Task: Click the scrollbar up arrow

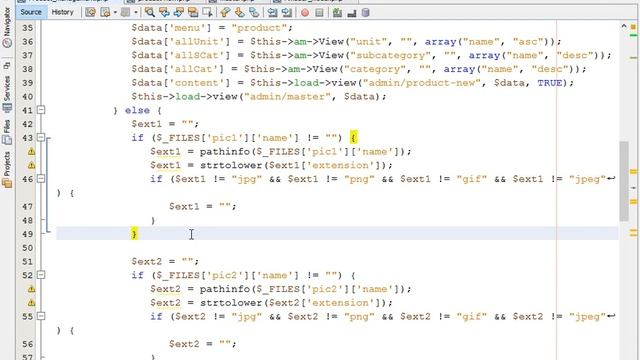Action: tap(624, 26)
